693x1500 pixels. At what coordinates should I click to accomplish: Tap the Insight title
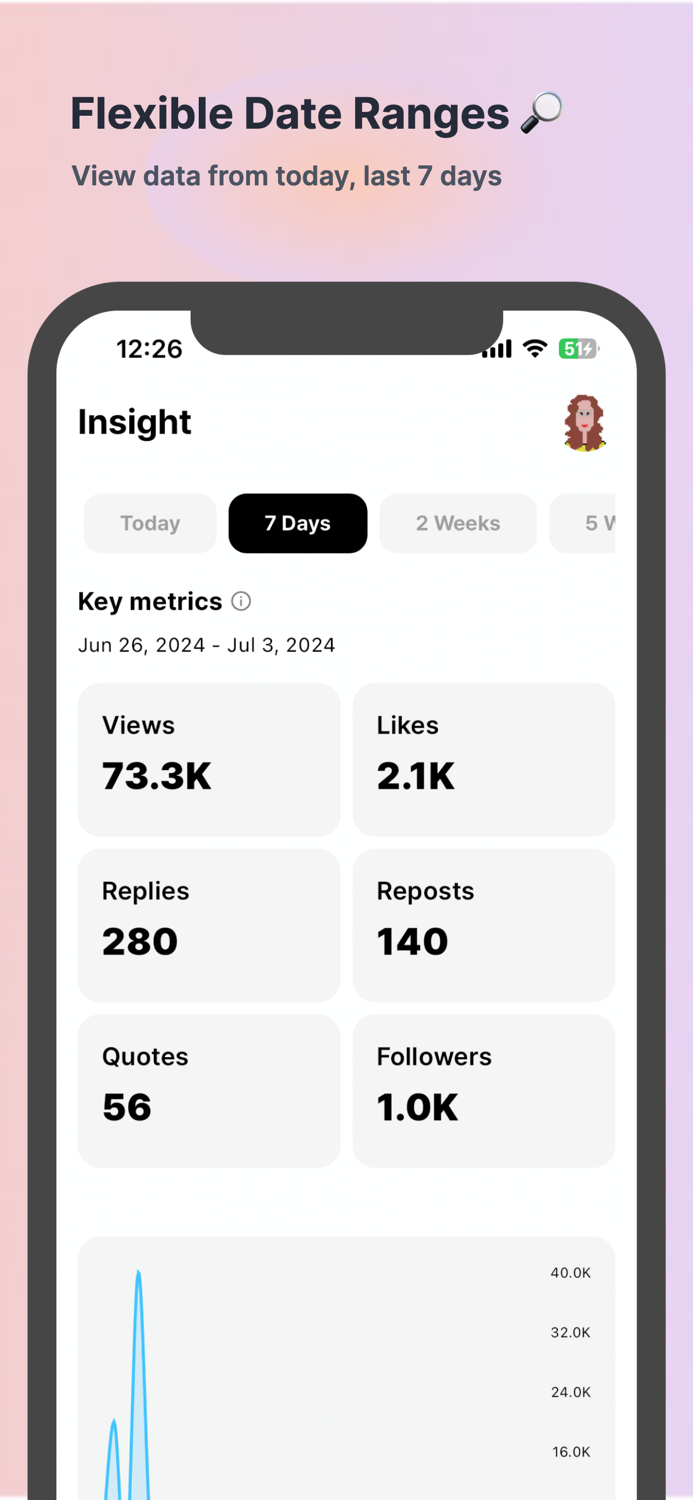click(134, 422)
